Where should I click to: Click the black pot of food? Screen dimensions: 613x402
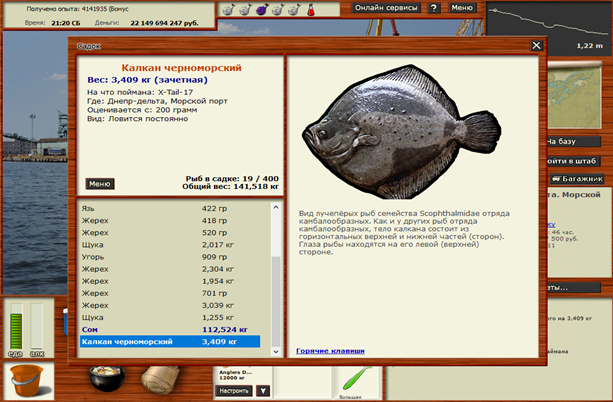[107, 378]
